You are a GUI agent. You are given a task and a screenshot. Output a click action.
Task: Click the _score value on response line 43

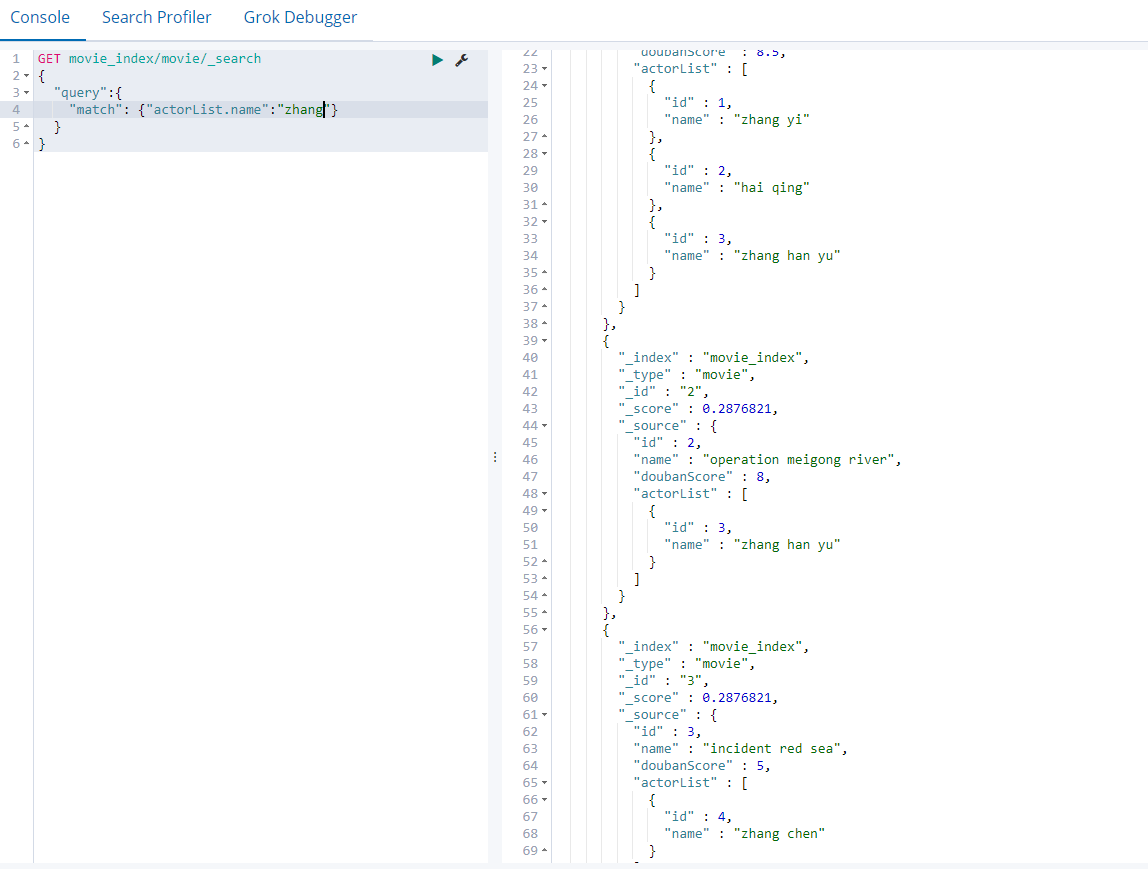737,409
